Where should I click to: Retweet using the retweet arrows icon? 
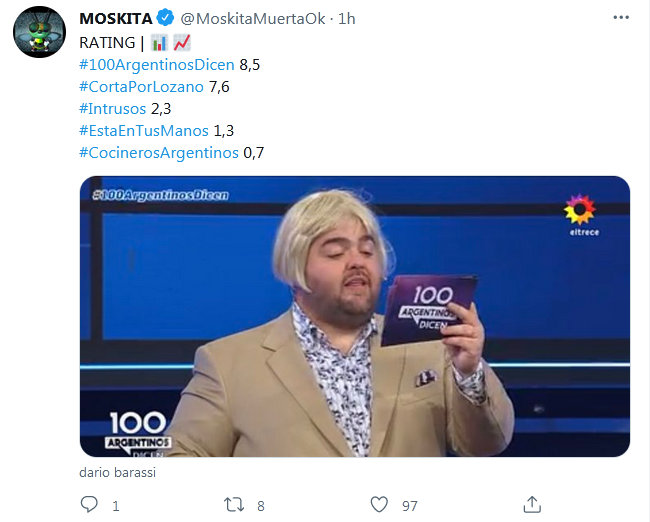pyautogui.click(x=234, y=505)
